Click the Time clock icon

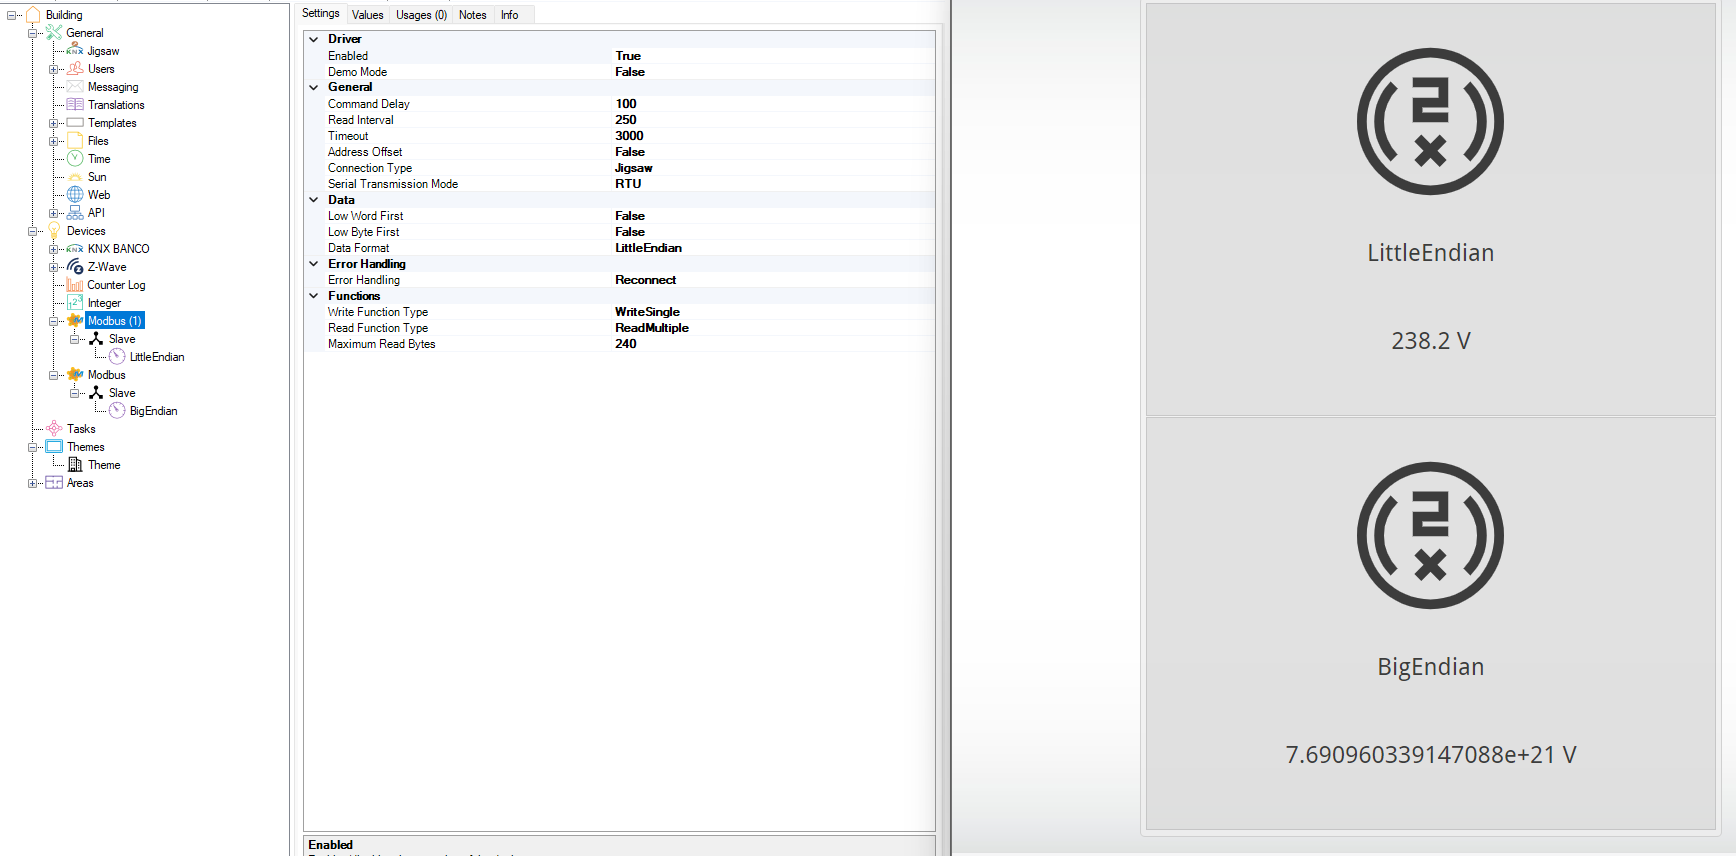pyautogui.click(x=75, y=159)
